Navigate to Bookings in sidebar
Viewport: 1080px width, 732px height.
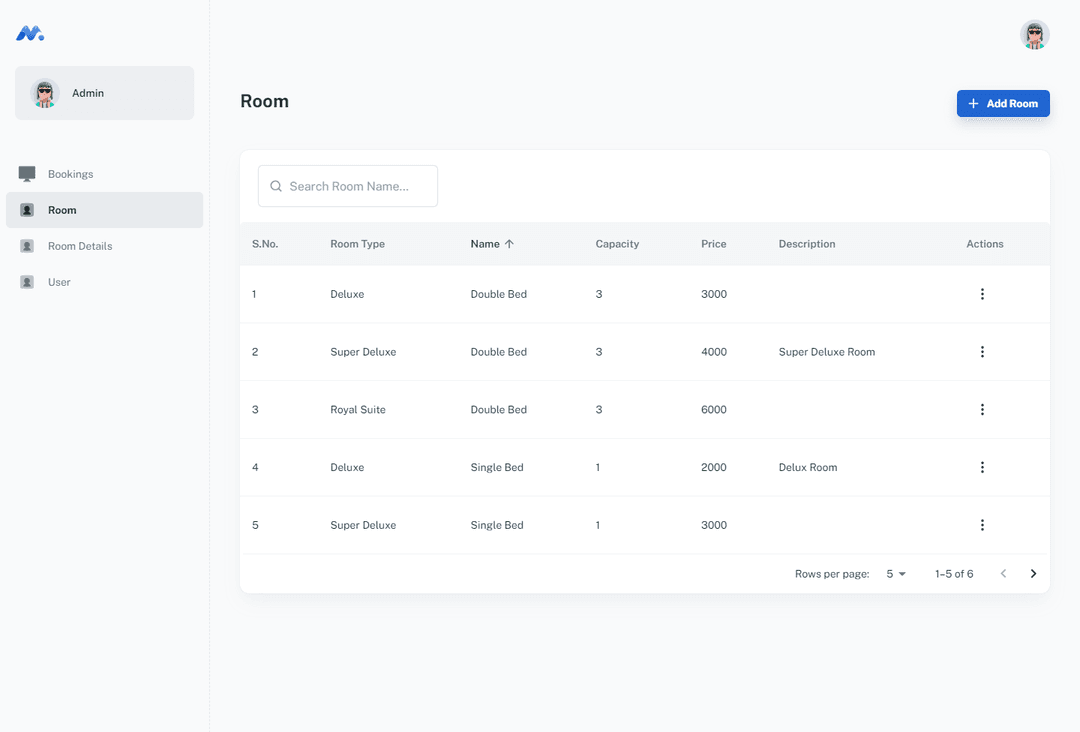[70, 174]
